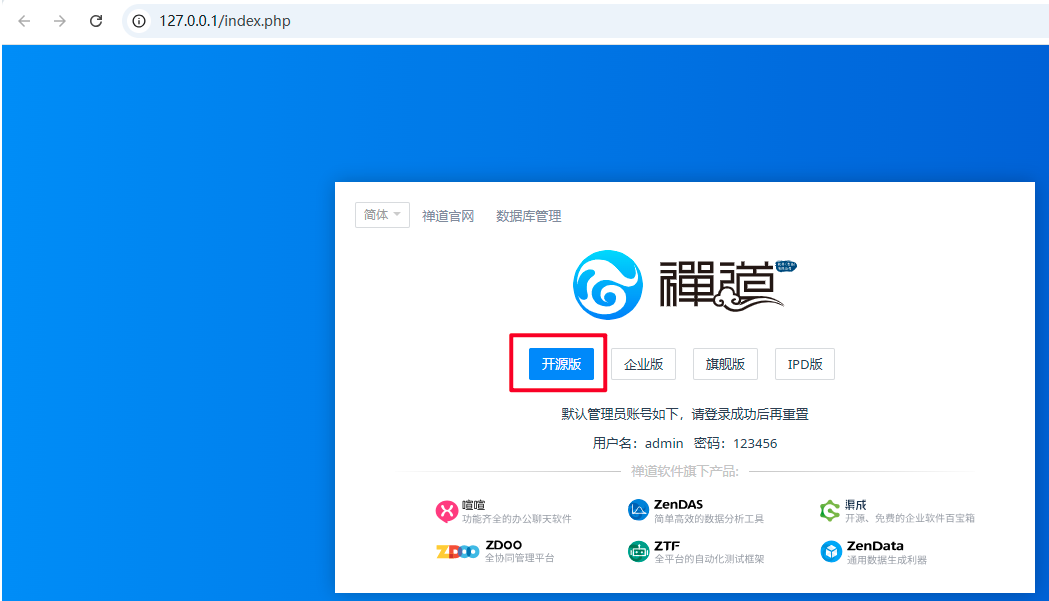The height and width of the screenshot is (601, 1049).
Task: Click the ZTF robot icon
Action: pyautogui.click(x=638, y=552)
